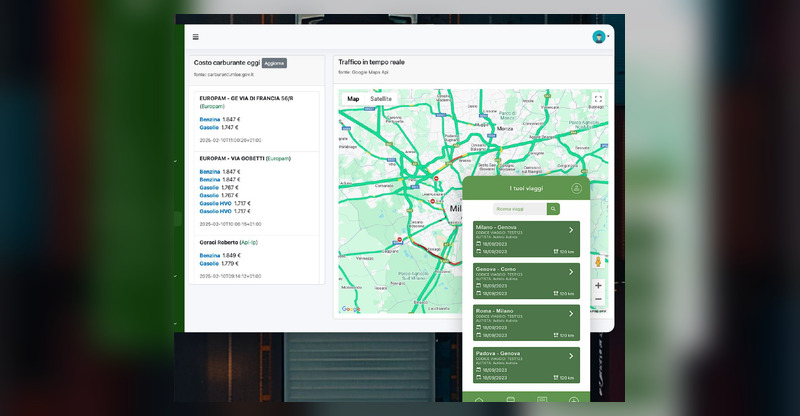This screenshot has height=416, width=800.
Task: Expand chevron on Padova - Genova trip
Action: 571,356
